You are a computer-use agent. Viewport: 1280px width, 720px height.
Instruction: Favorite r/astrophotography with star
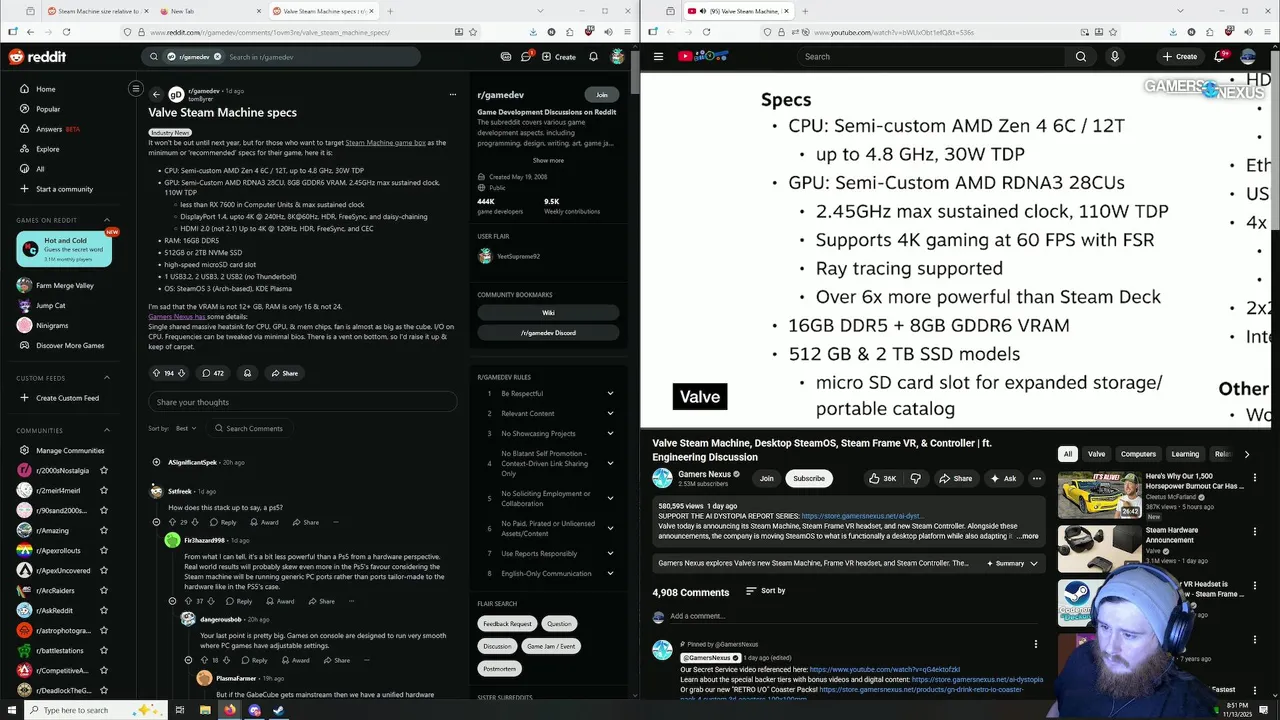pyautogui.click(x=104, y=630)
